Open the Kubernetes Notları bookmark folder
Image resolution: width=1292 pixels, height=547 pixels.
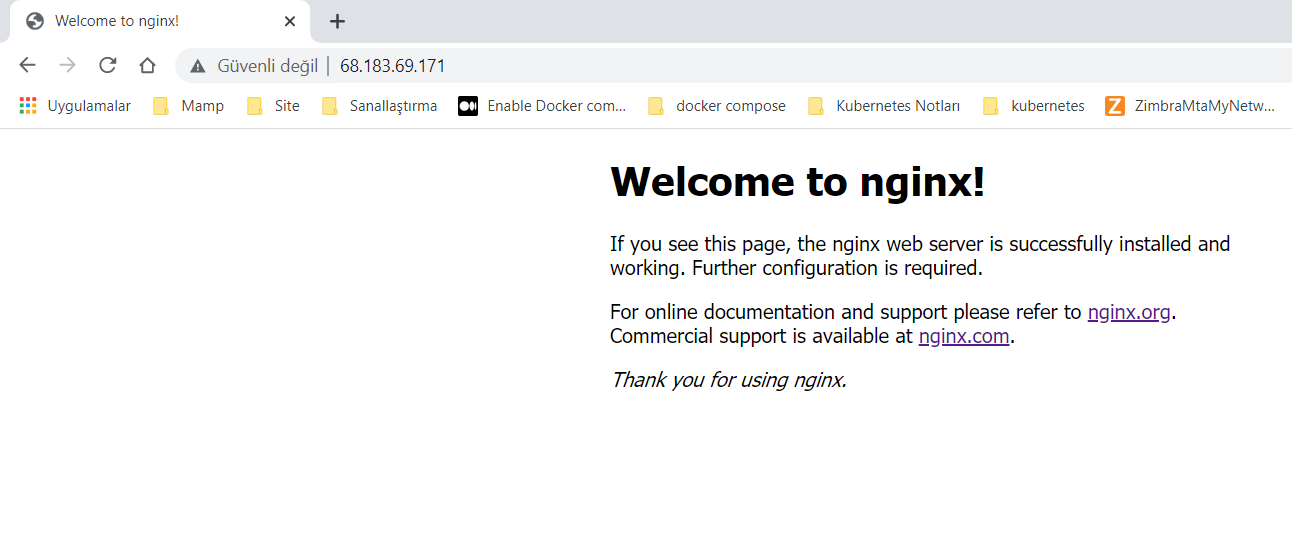(884, 106)
